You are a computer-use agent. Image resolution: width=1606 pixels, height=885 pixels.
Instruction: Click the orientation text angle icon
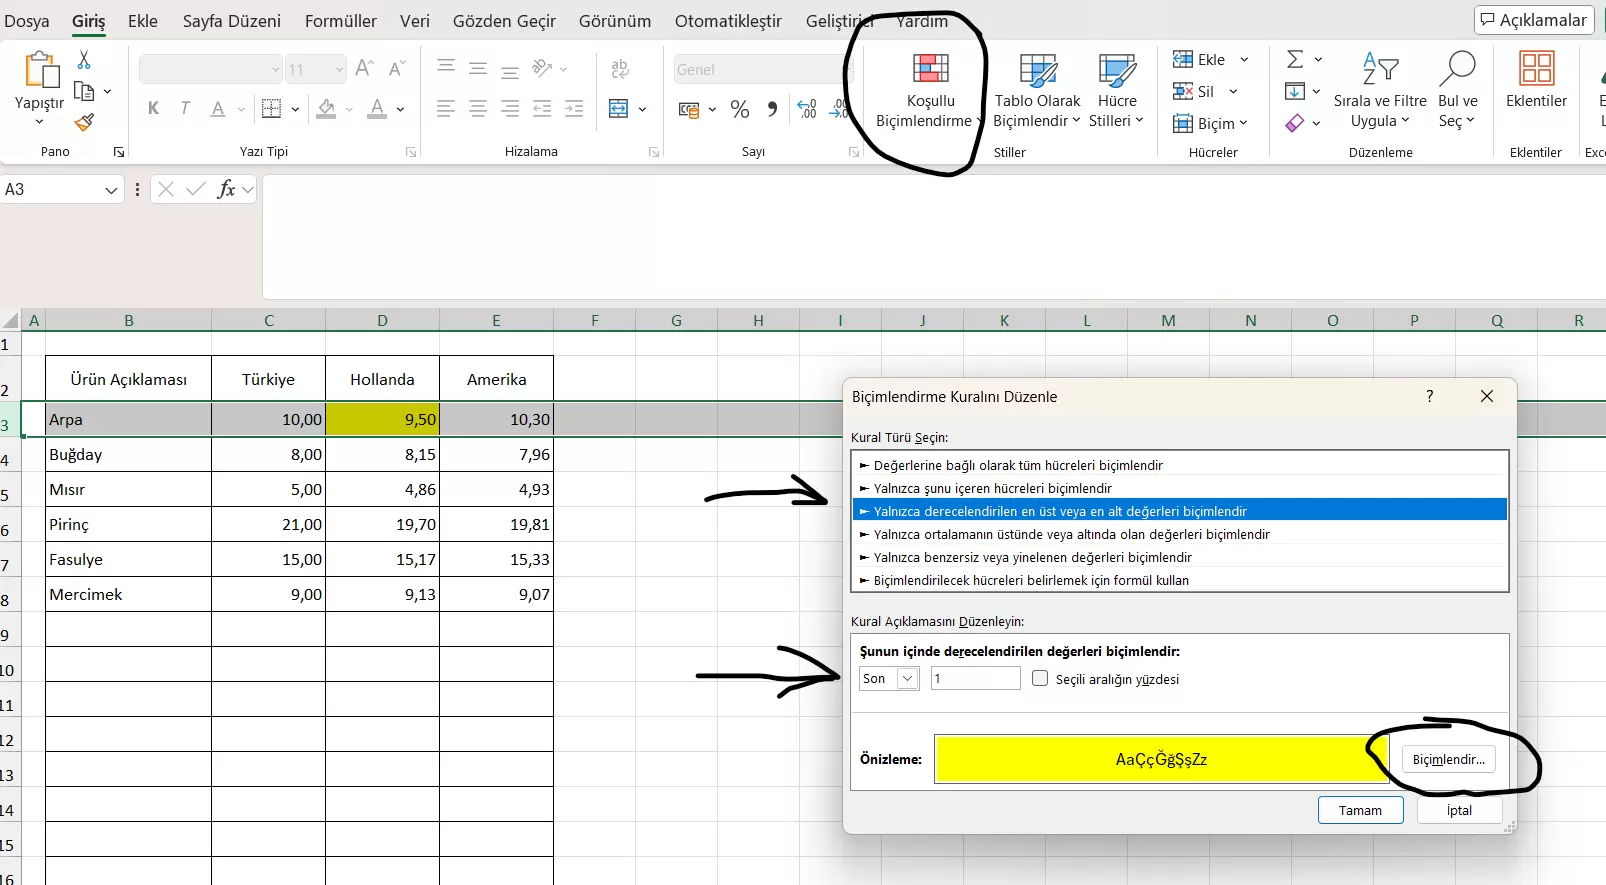point(543,68)
